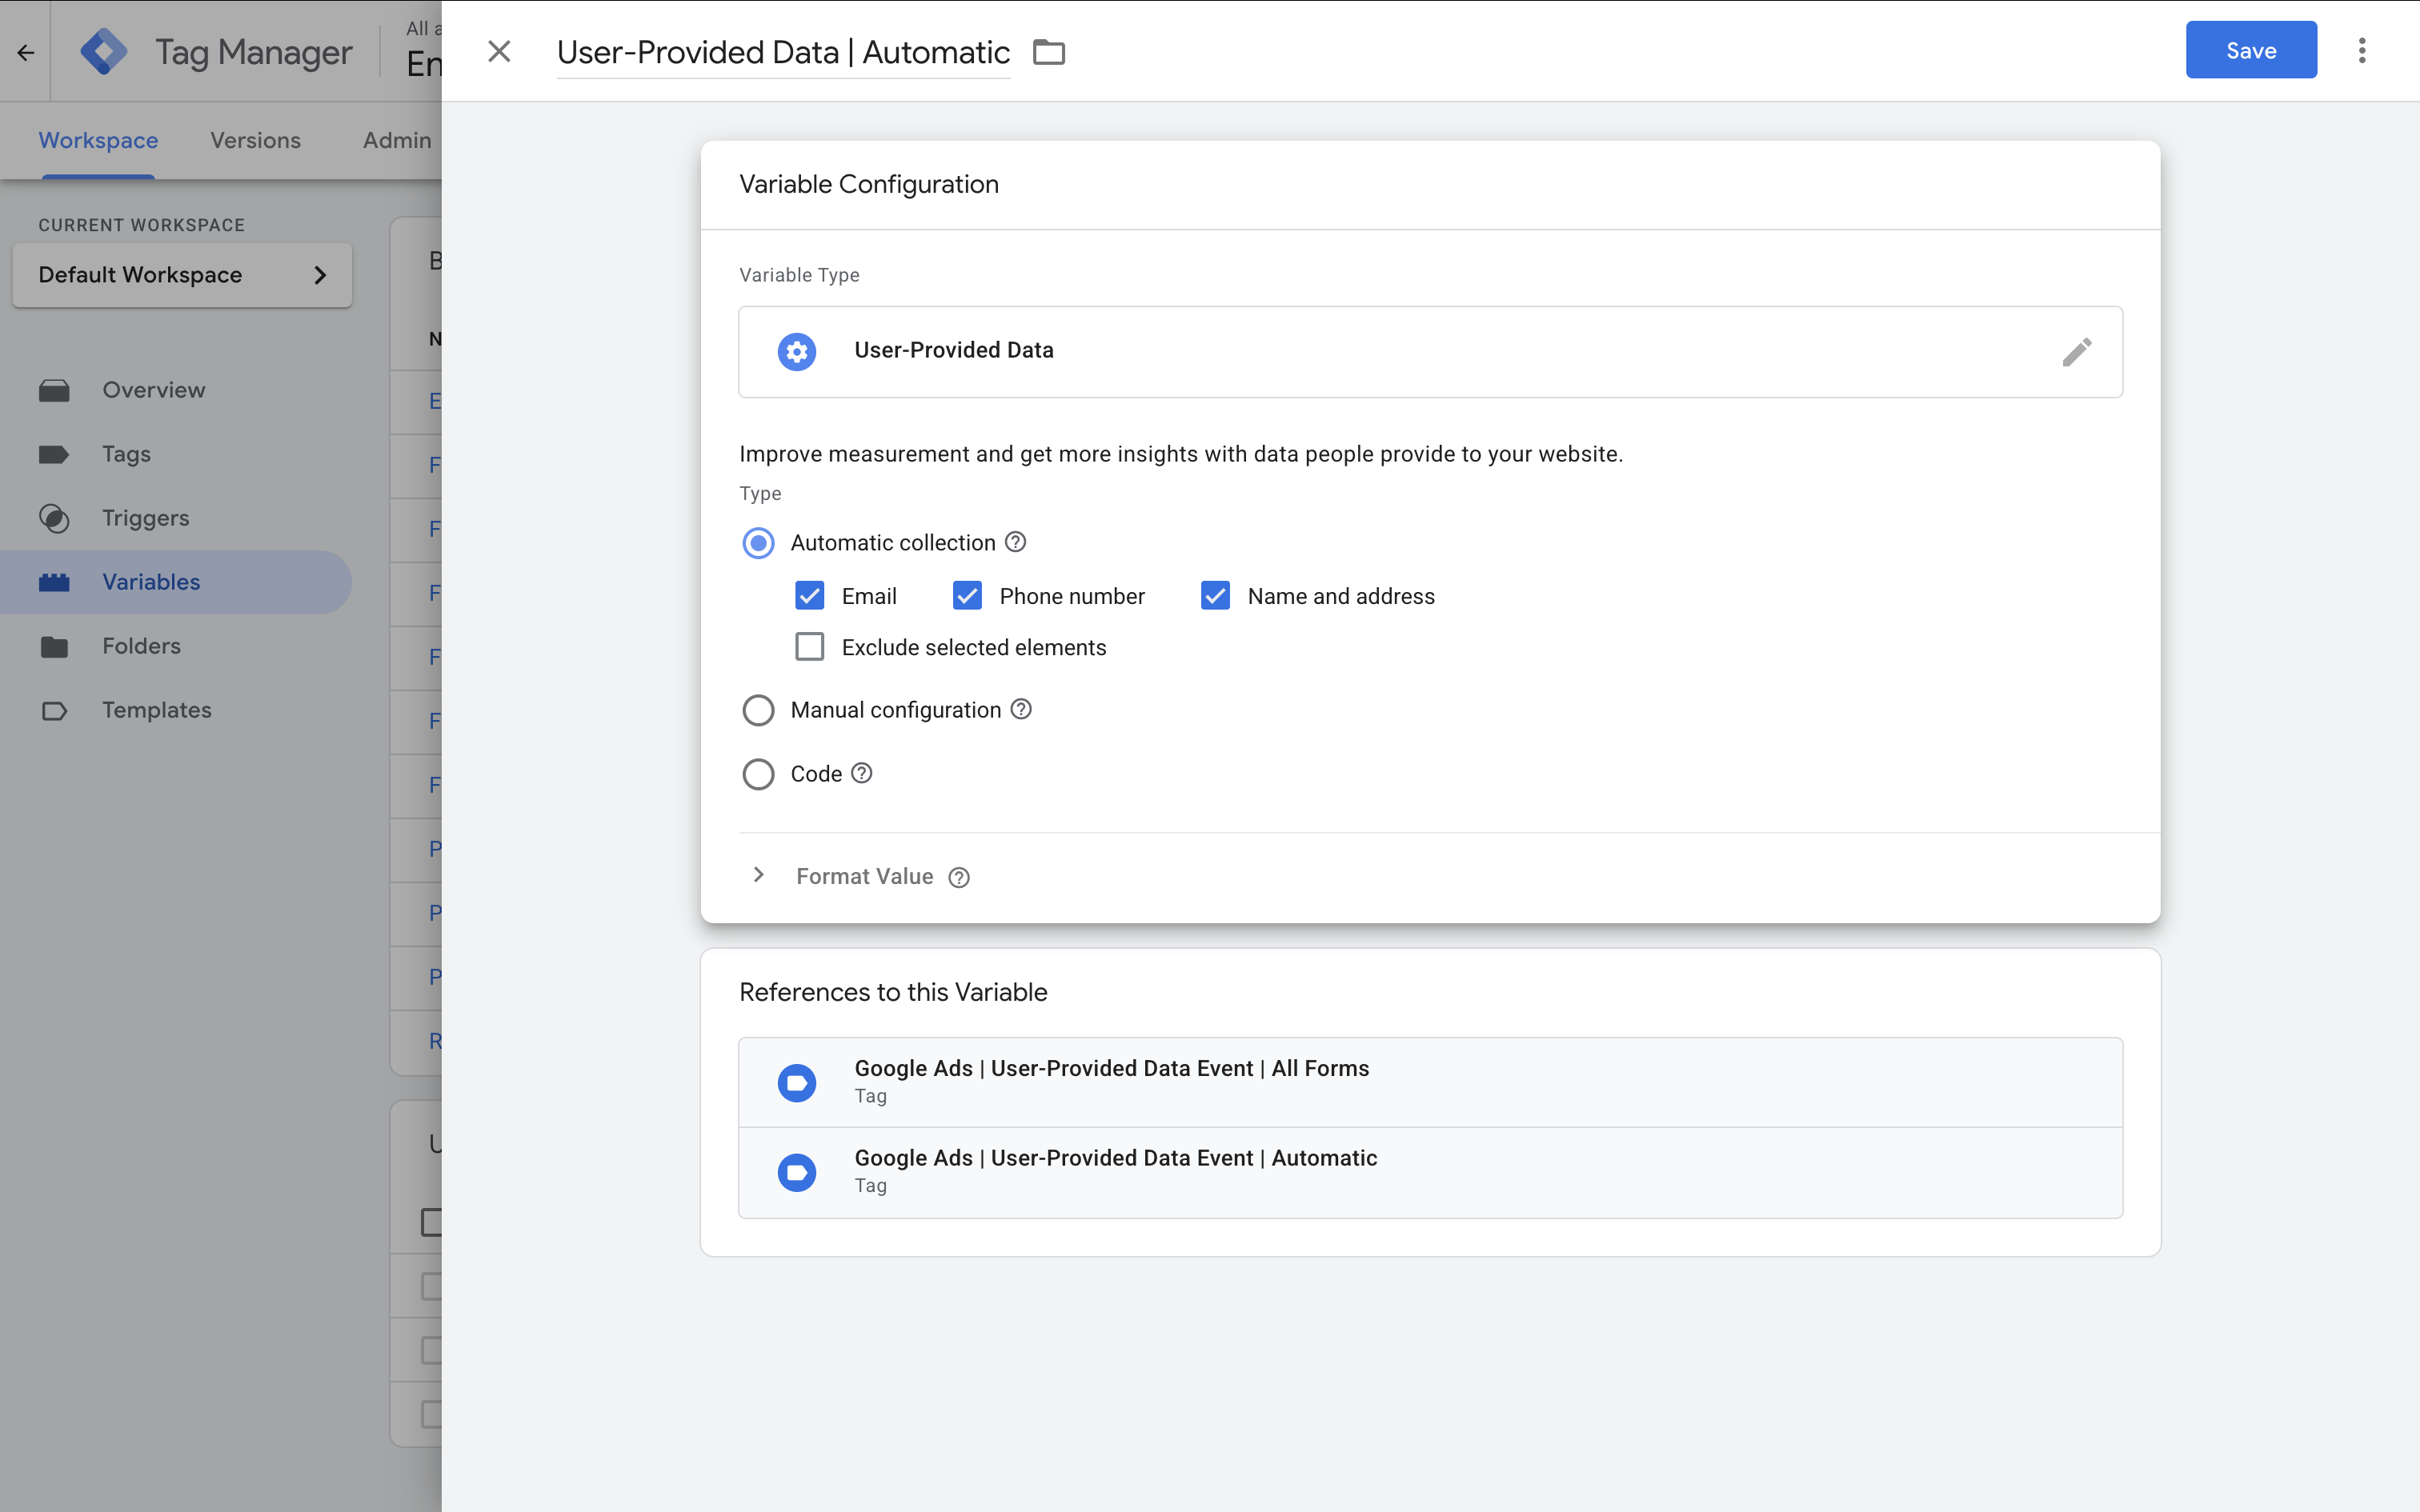This screenshot has height=1512, width=2420.
Task: Enable Exclude selected elements checkbox
Action: click(809, 647)
